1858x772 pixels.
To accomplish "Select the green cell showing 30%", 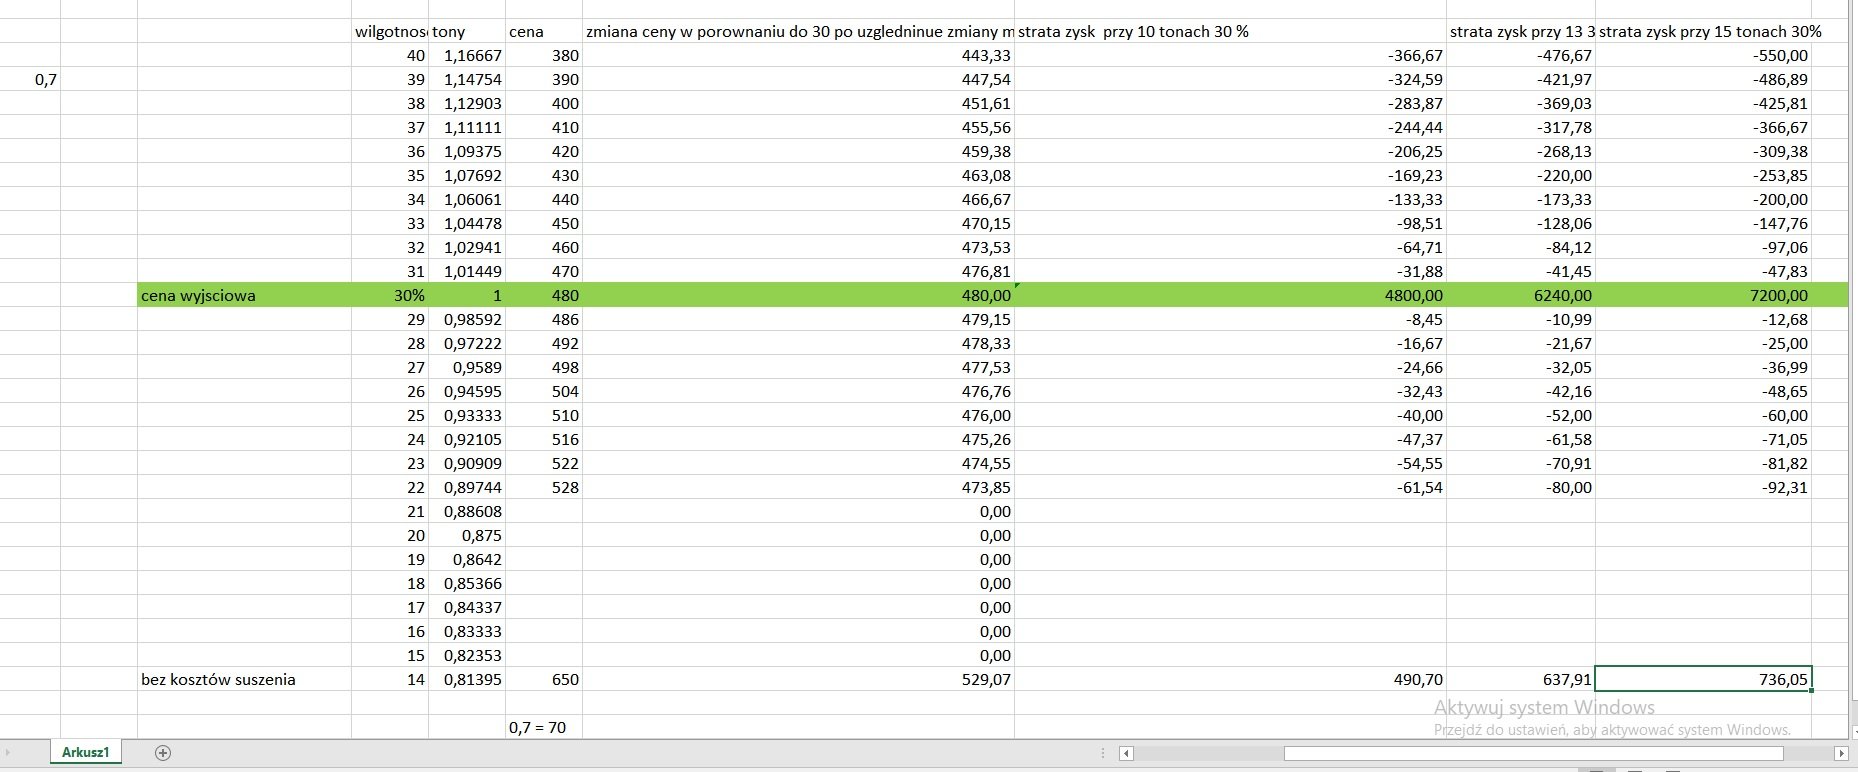I will tap(389, 295).
